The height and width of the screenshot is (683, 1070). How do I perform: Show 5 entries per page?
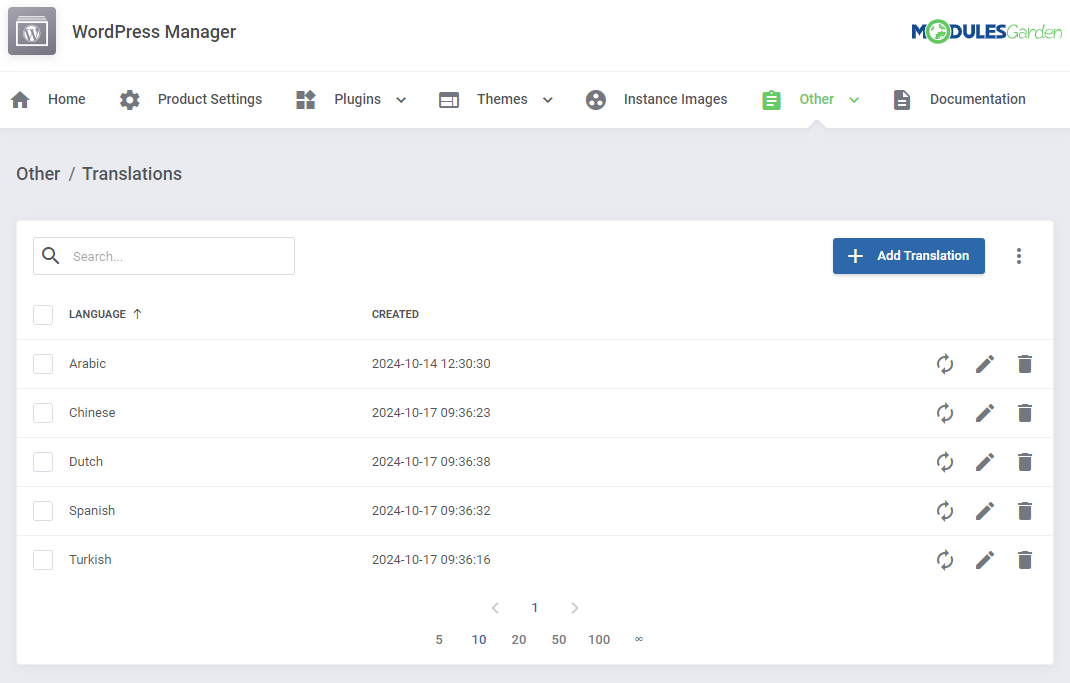pyautogui.click(x=439, y=640)
